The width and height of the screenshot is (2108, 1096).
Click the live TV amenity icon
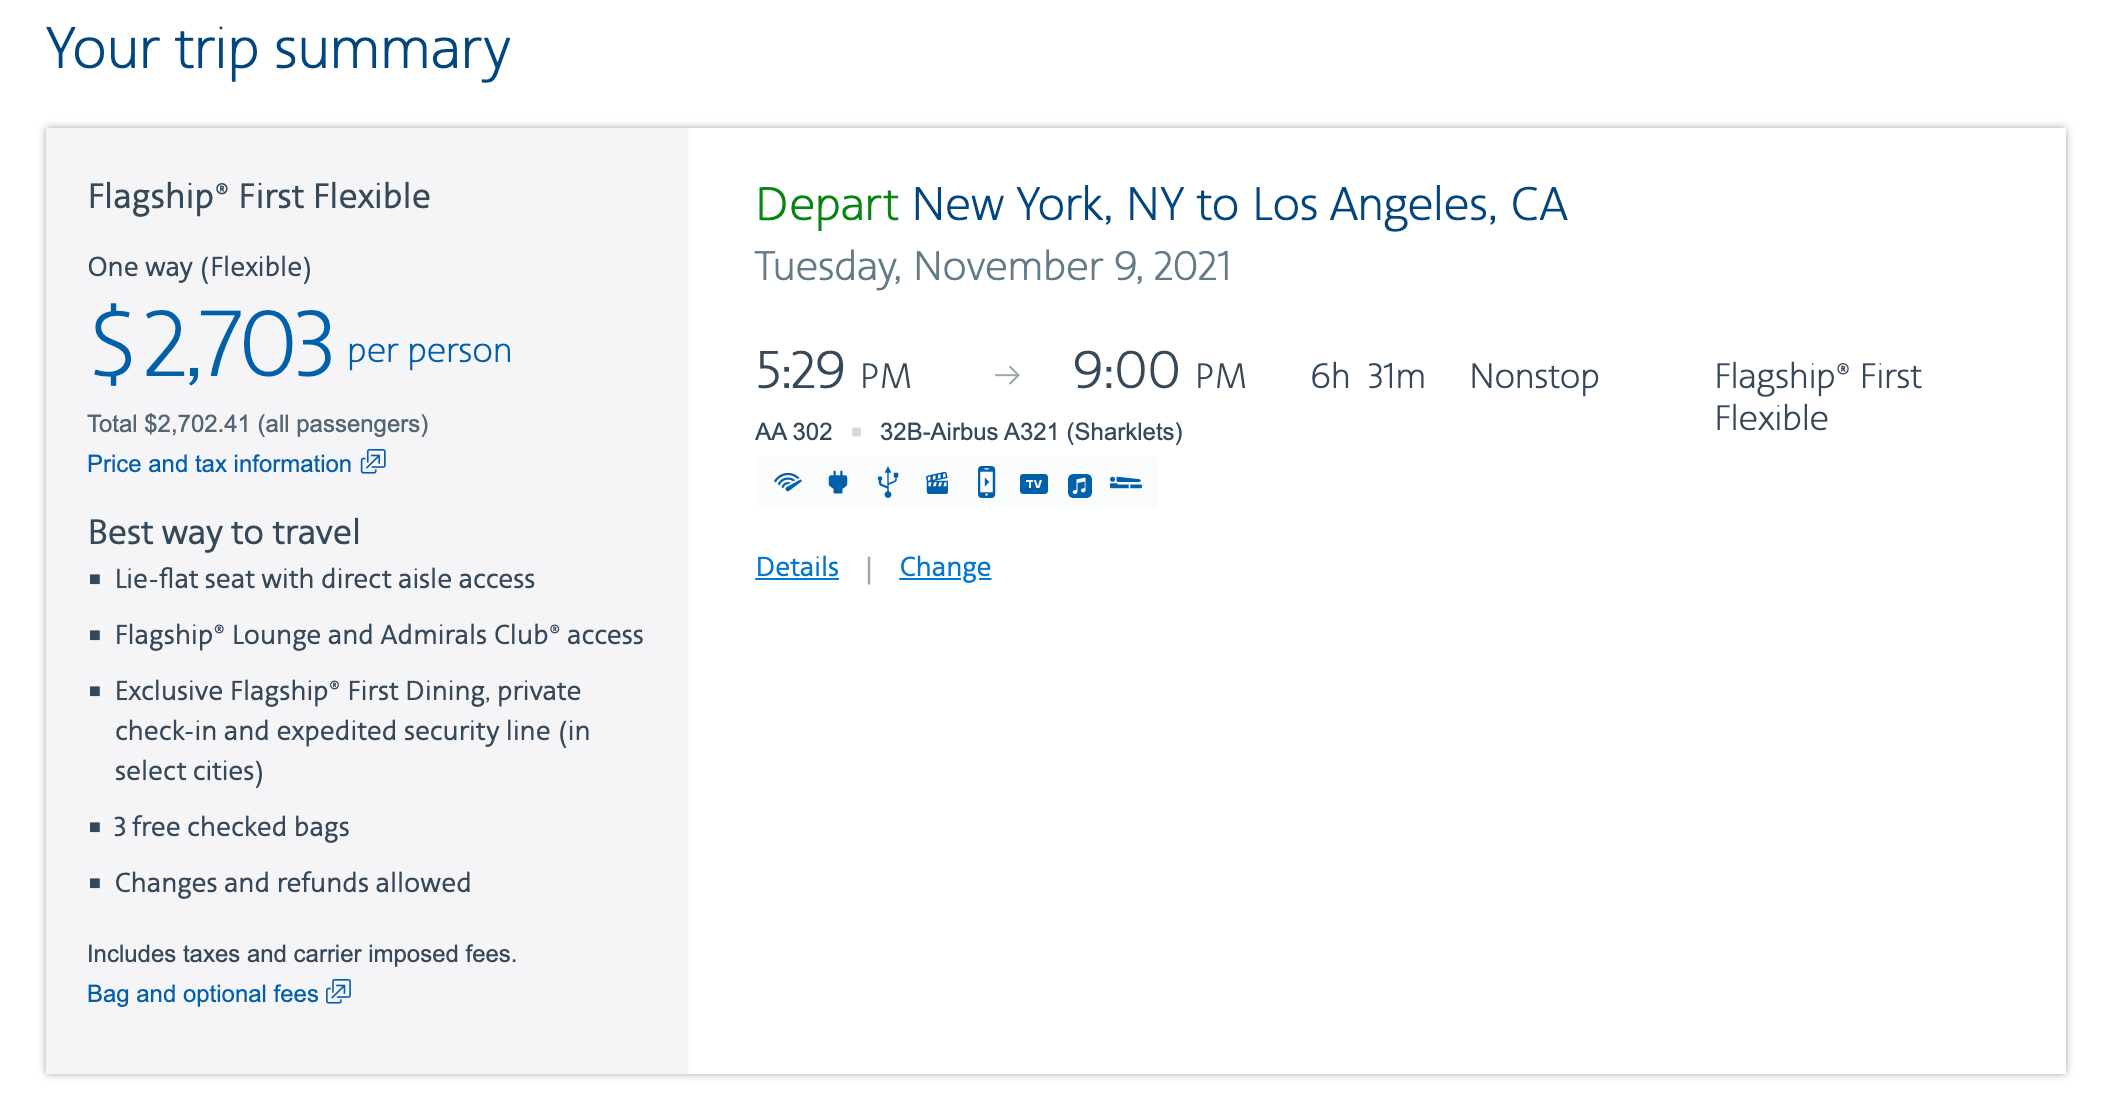[x=1034, y=484]
